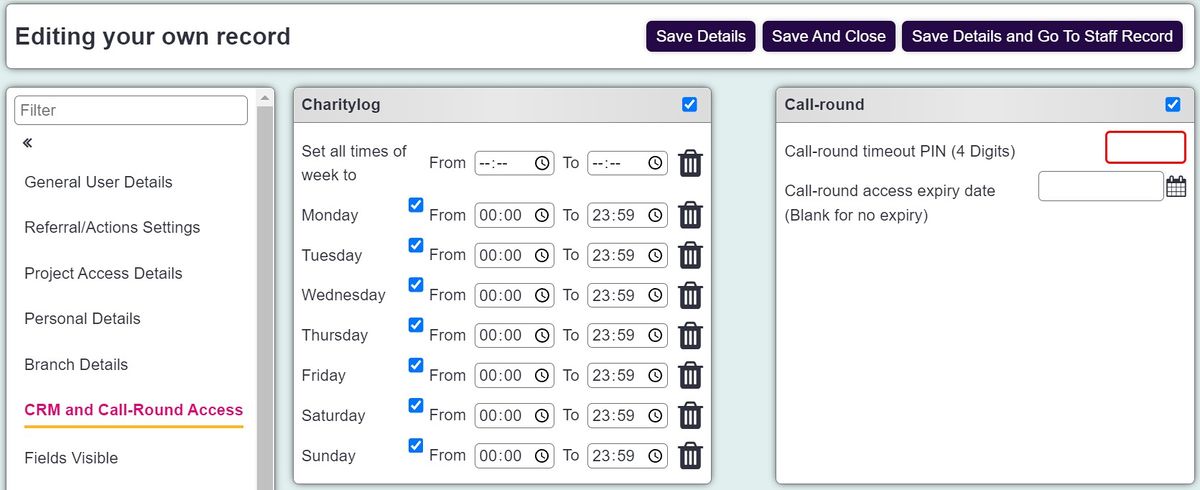Click clock icon in Friday To time

[x=655, y=375]
